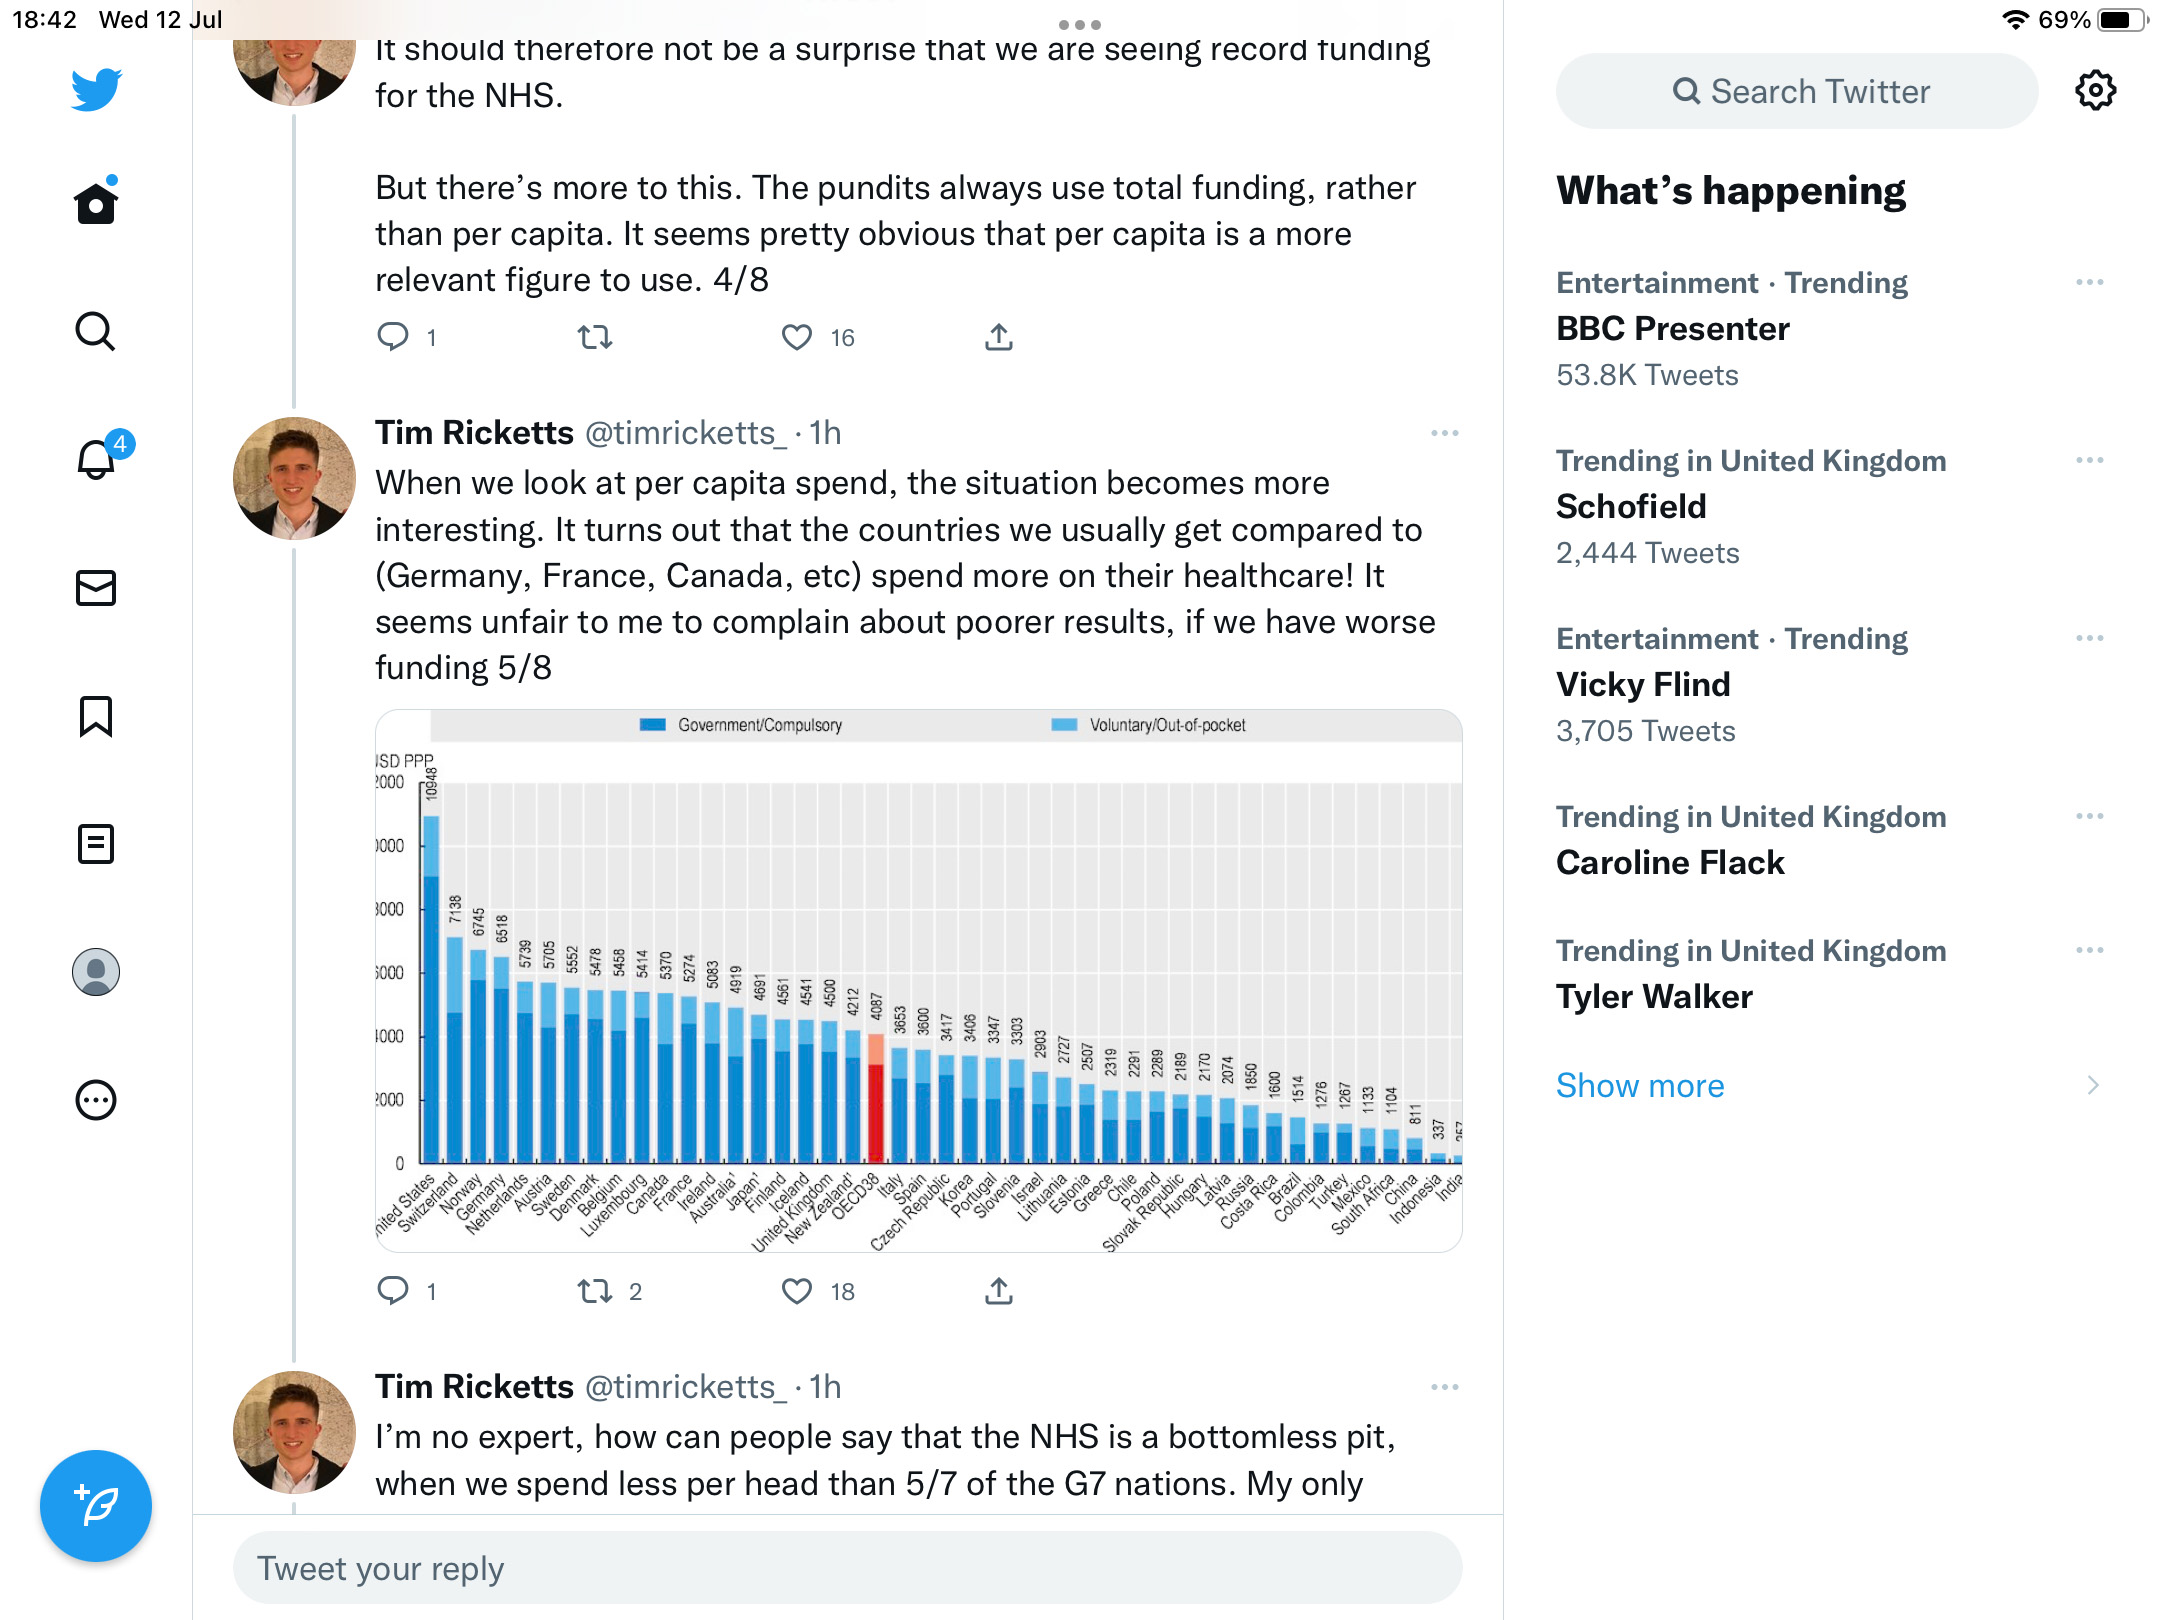This screenshot has width=2160, height=1620.
Task: Open Tim Ricketts name on 5/8 tweet
Action: point(474,433)
